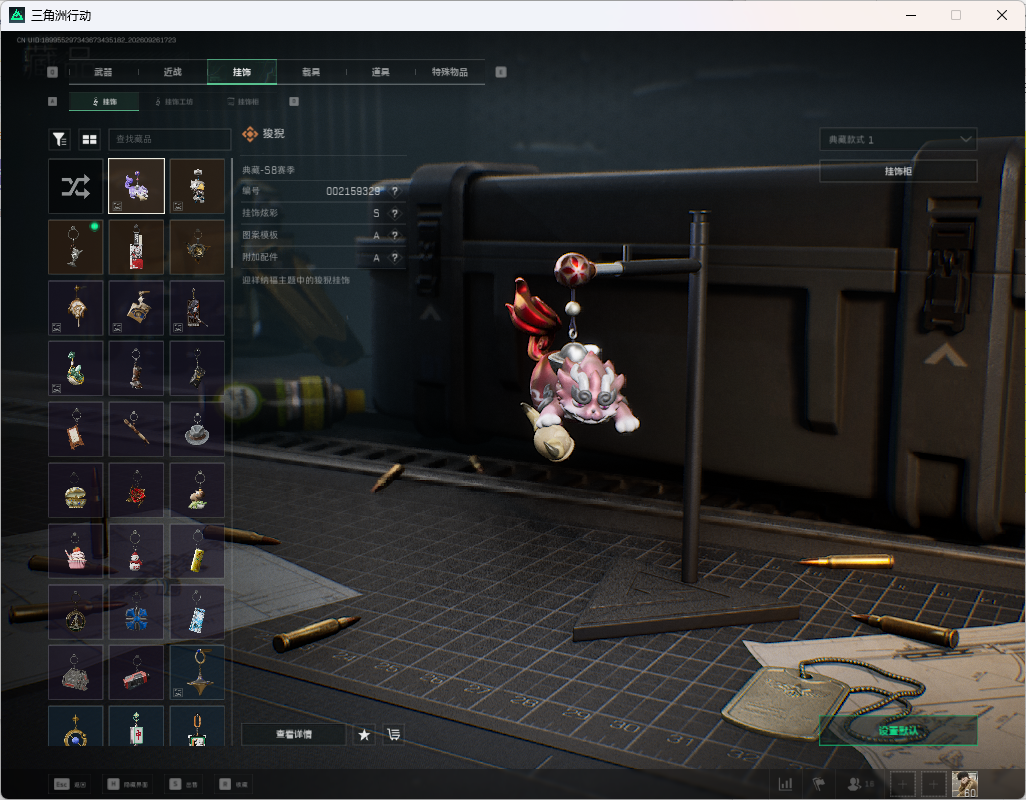Switch to grid view layout icon
Image resolution: width=1026 pixels, height=800 pixels.
point(89,139)
